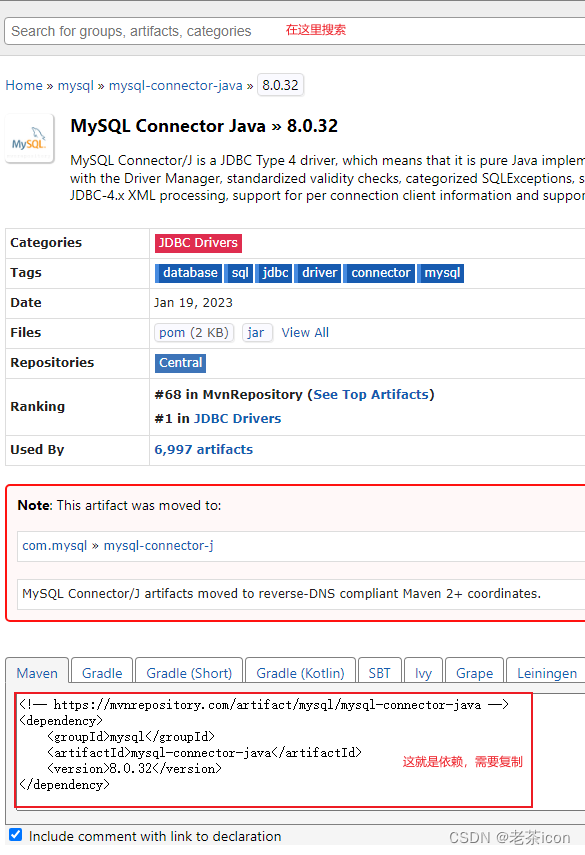Switch to the Leiningen tab
Image resolution: width=585 pixels, height=855 pixels.
546,673
